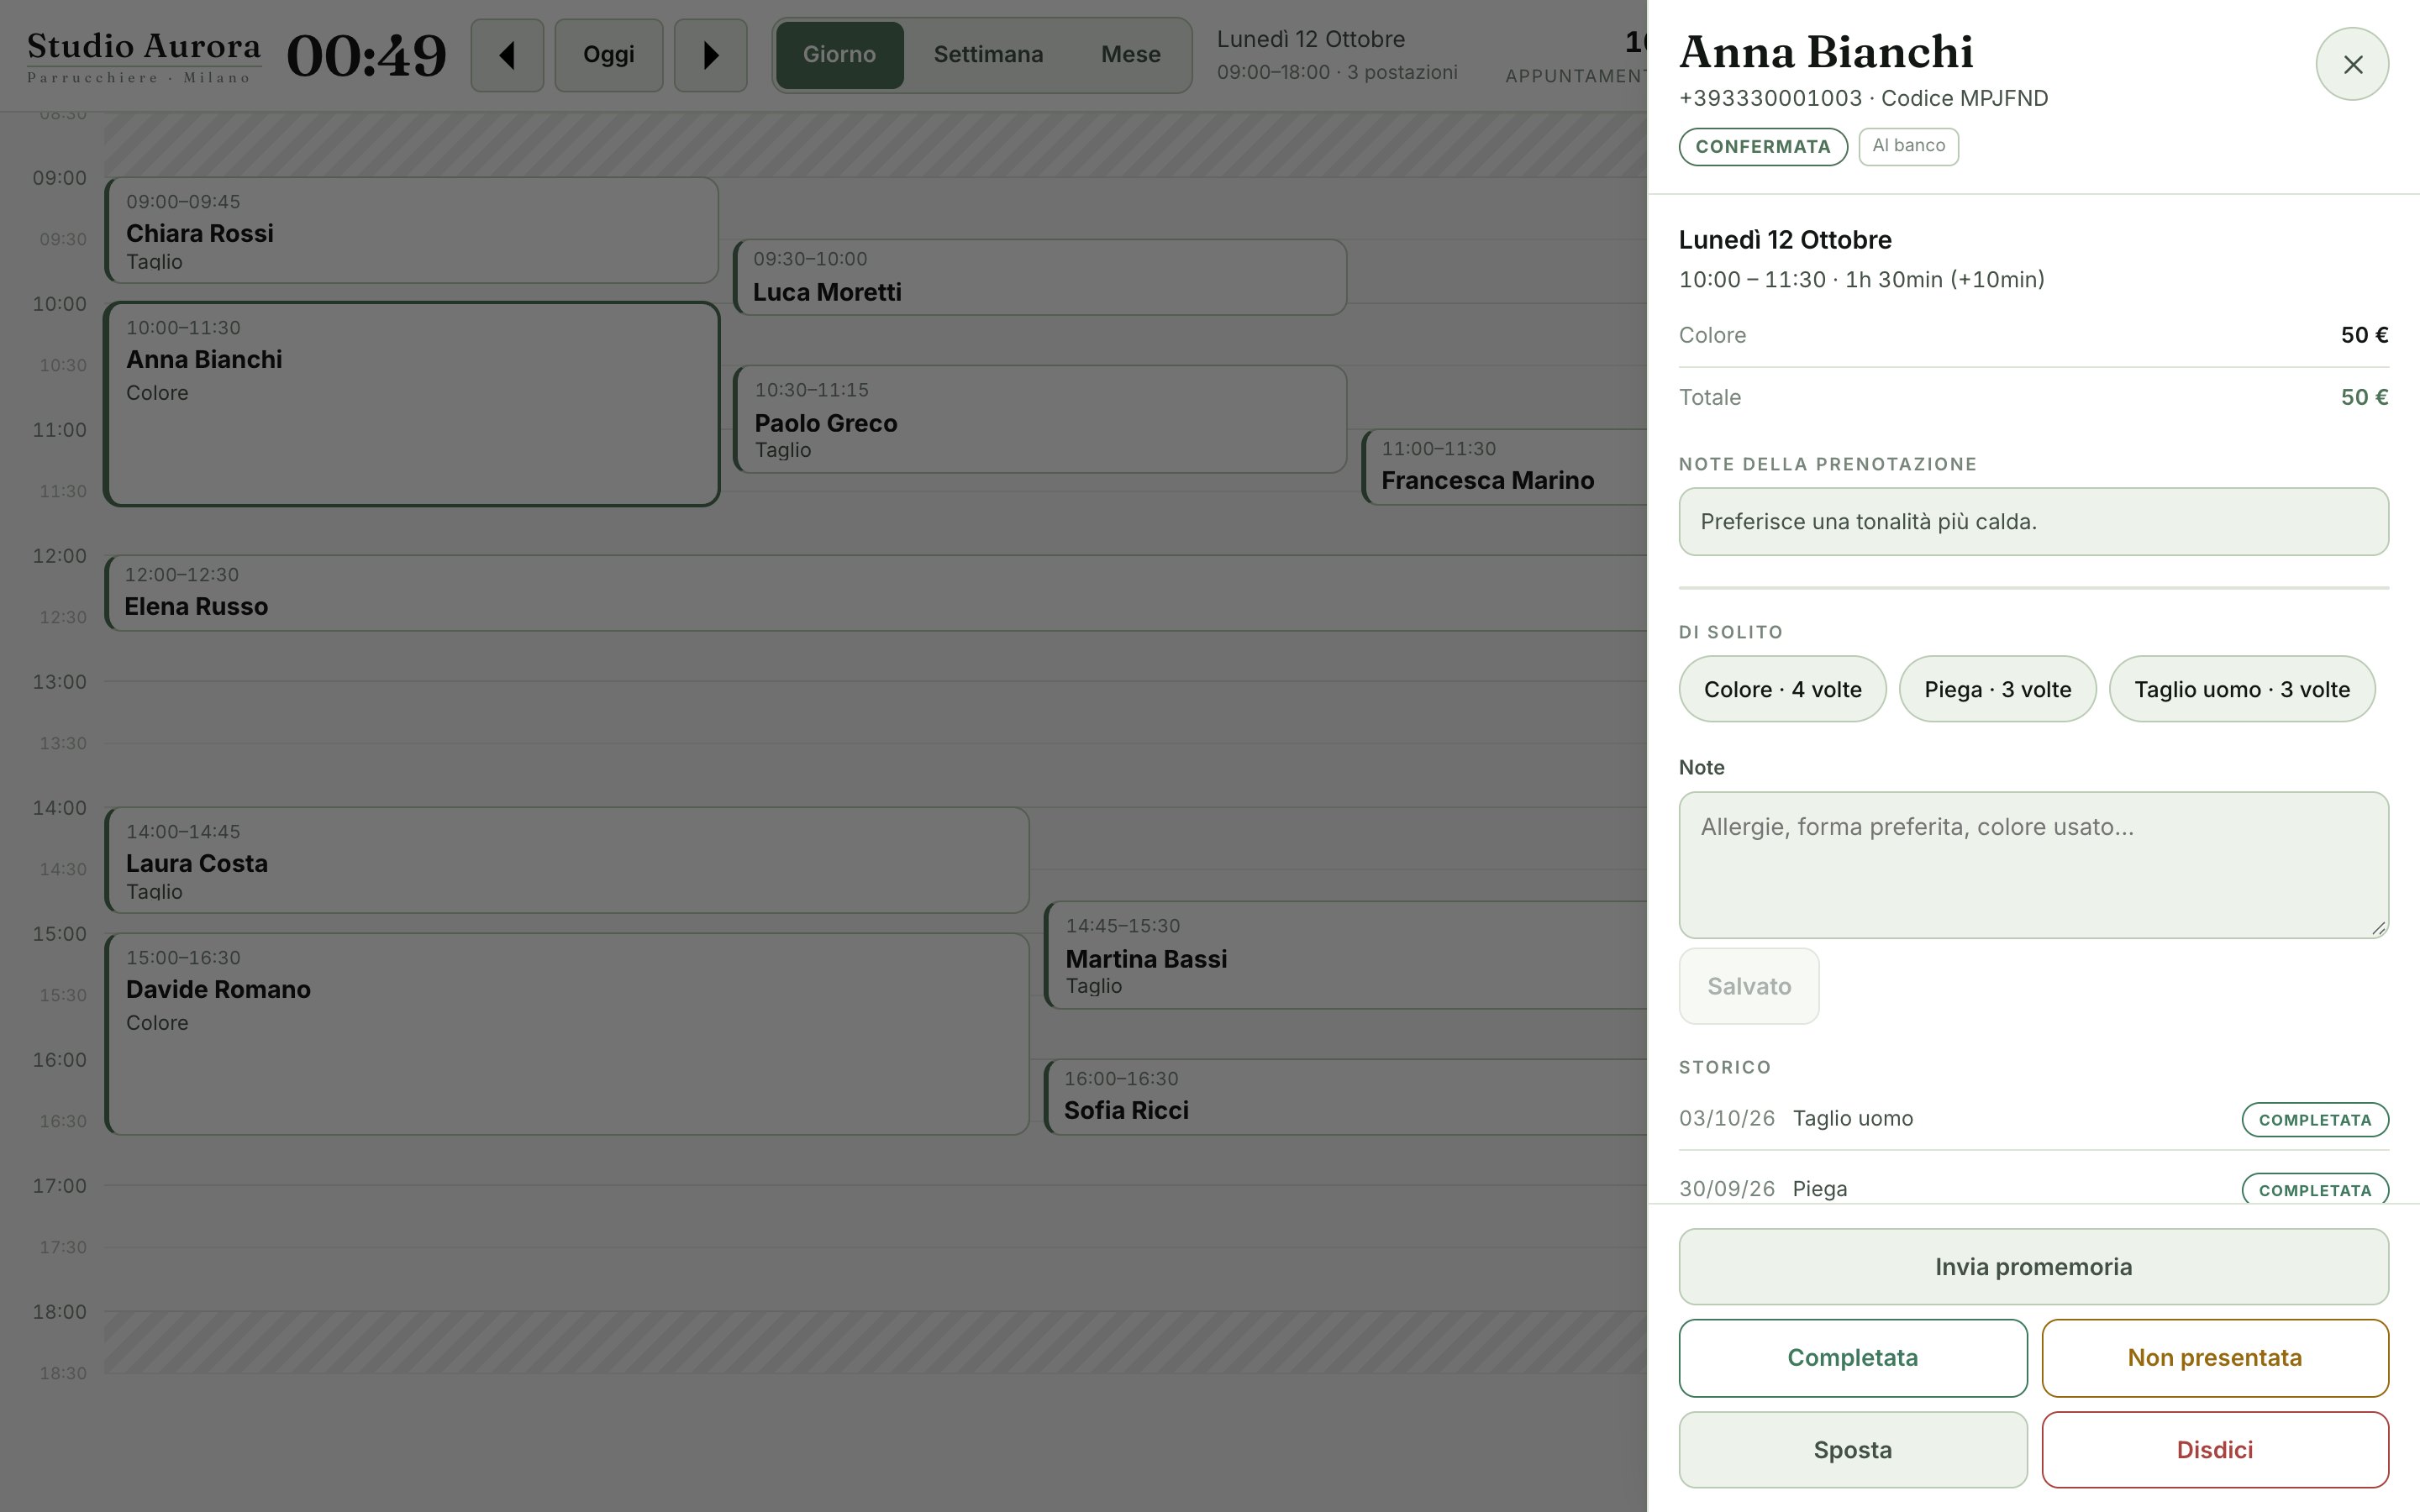This screenshot has width=2420, height=1512.
Task: Mark appointment as Completata
Action: (1853, 1358)
